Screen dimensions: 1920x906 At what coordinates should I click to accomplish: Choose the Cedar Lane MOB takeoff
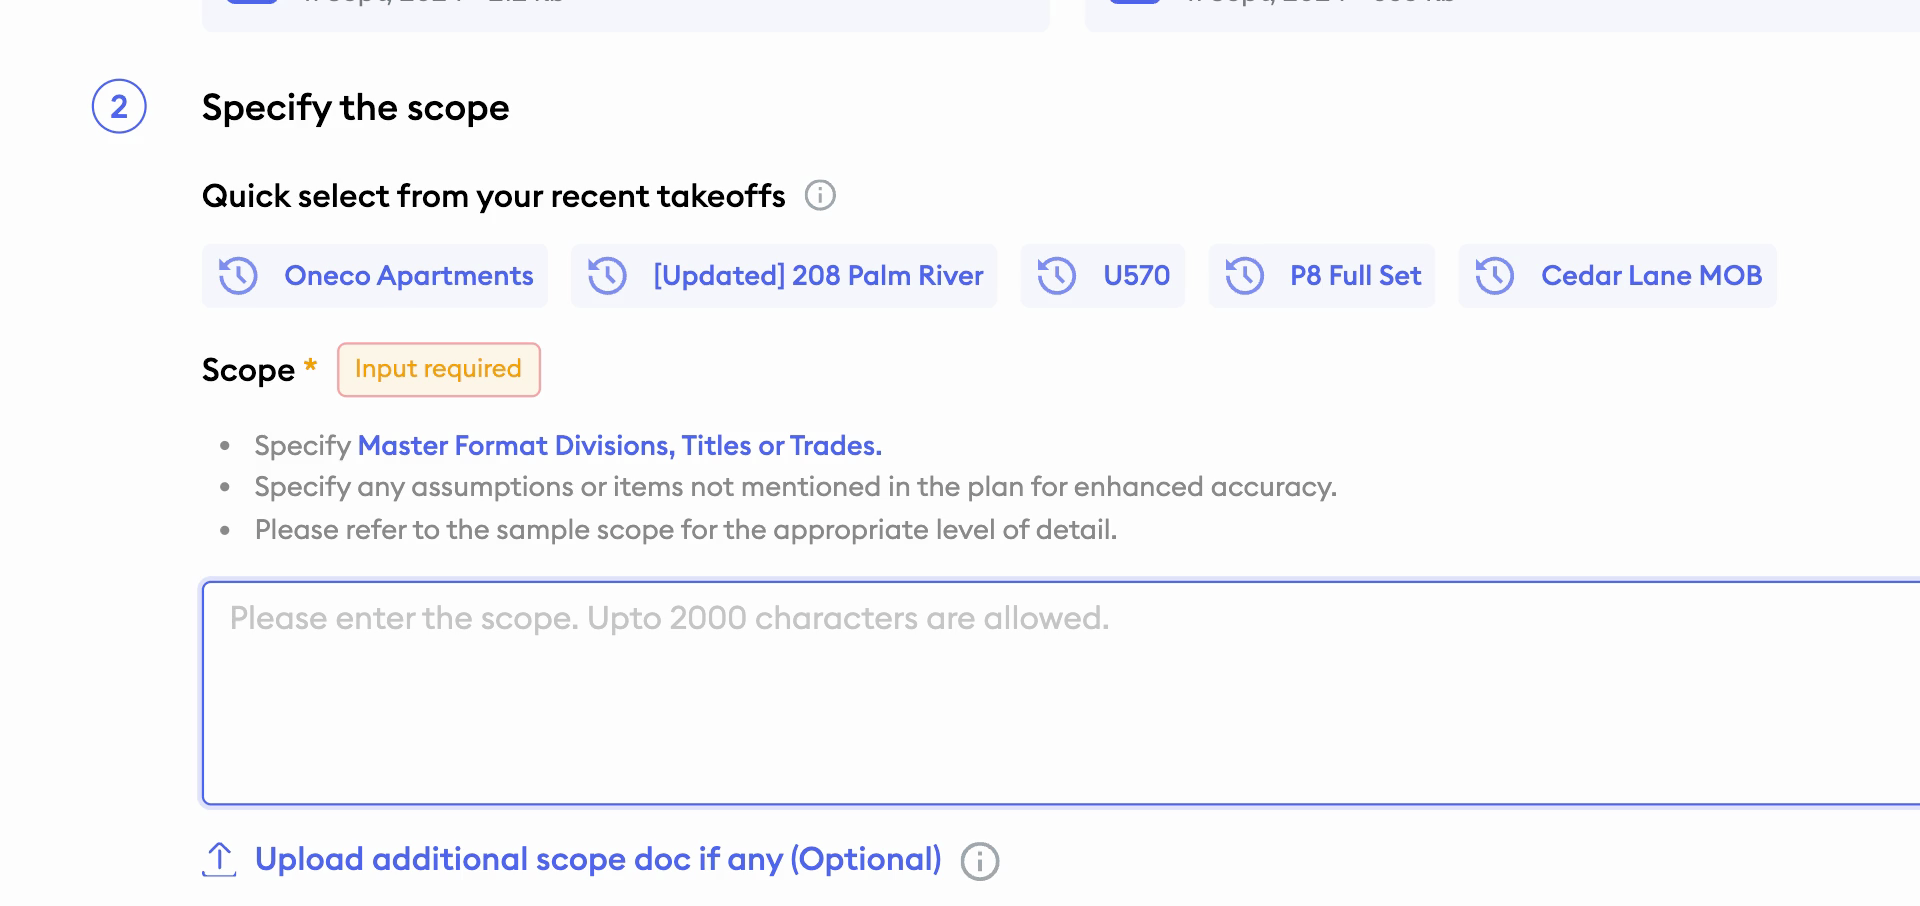[1617, 276]
